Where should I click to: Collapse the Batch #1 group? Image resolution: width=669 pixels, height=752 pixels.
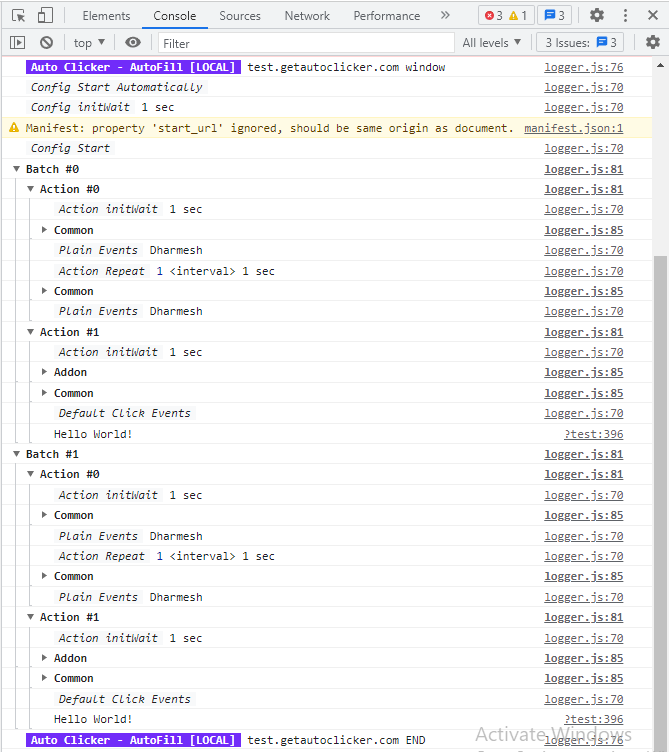(17, 454)
